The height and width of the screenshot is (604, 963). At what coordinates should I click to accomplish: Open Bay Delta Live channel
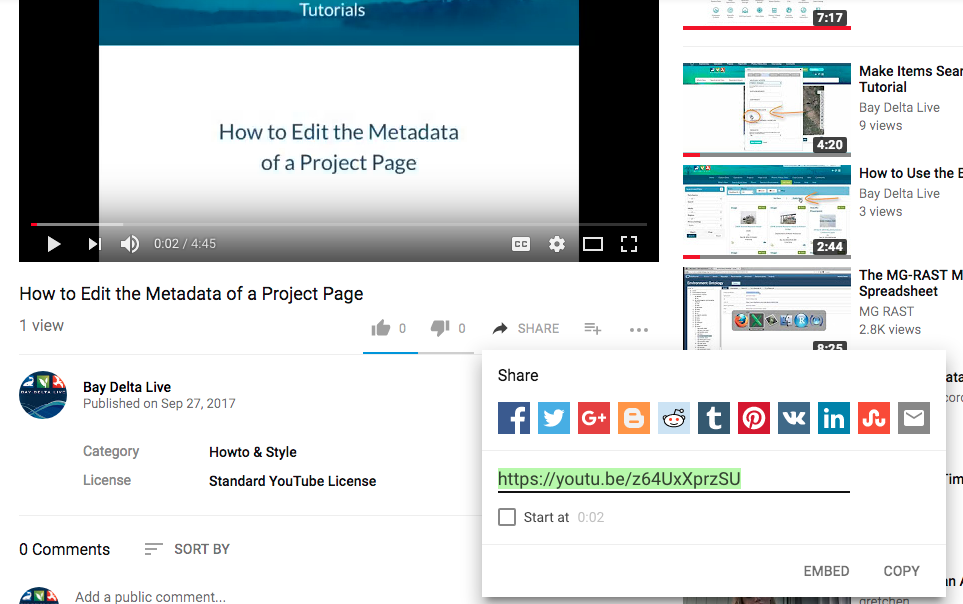[127, 387]
